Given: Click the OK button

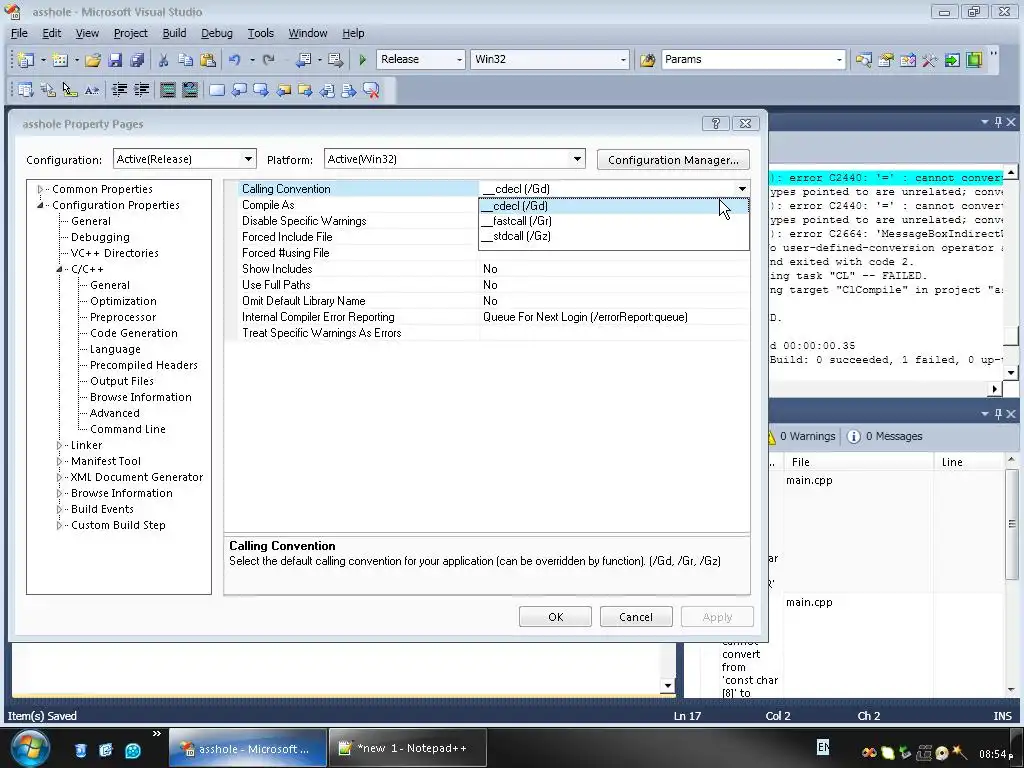Looking at the screenshot, I should pyautogui.click(x=555, y=617).
